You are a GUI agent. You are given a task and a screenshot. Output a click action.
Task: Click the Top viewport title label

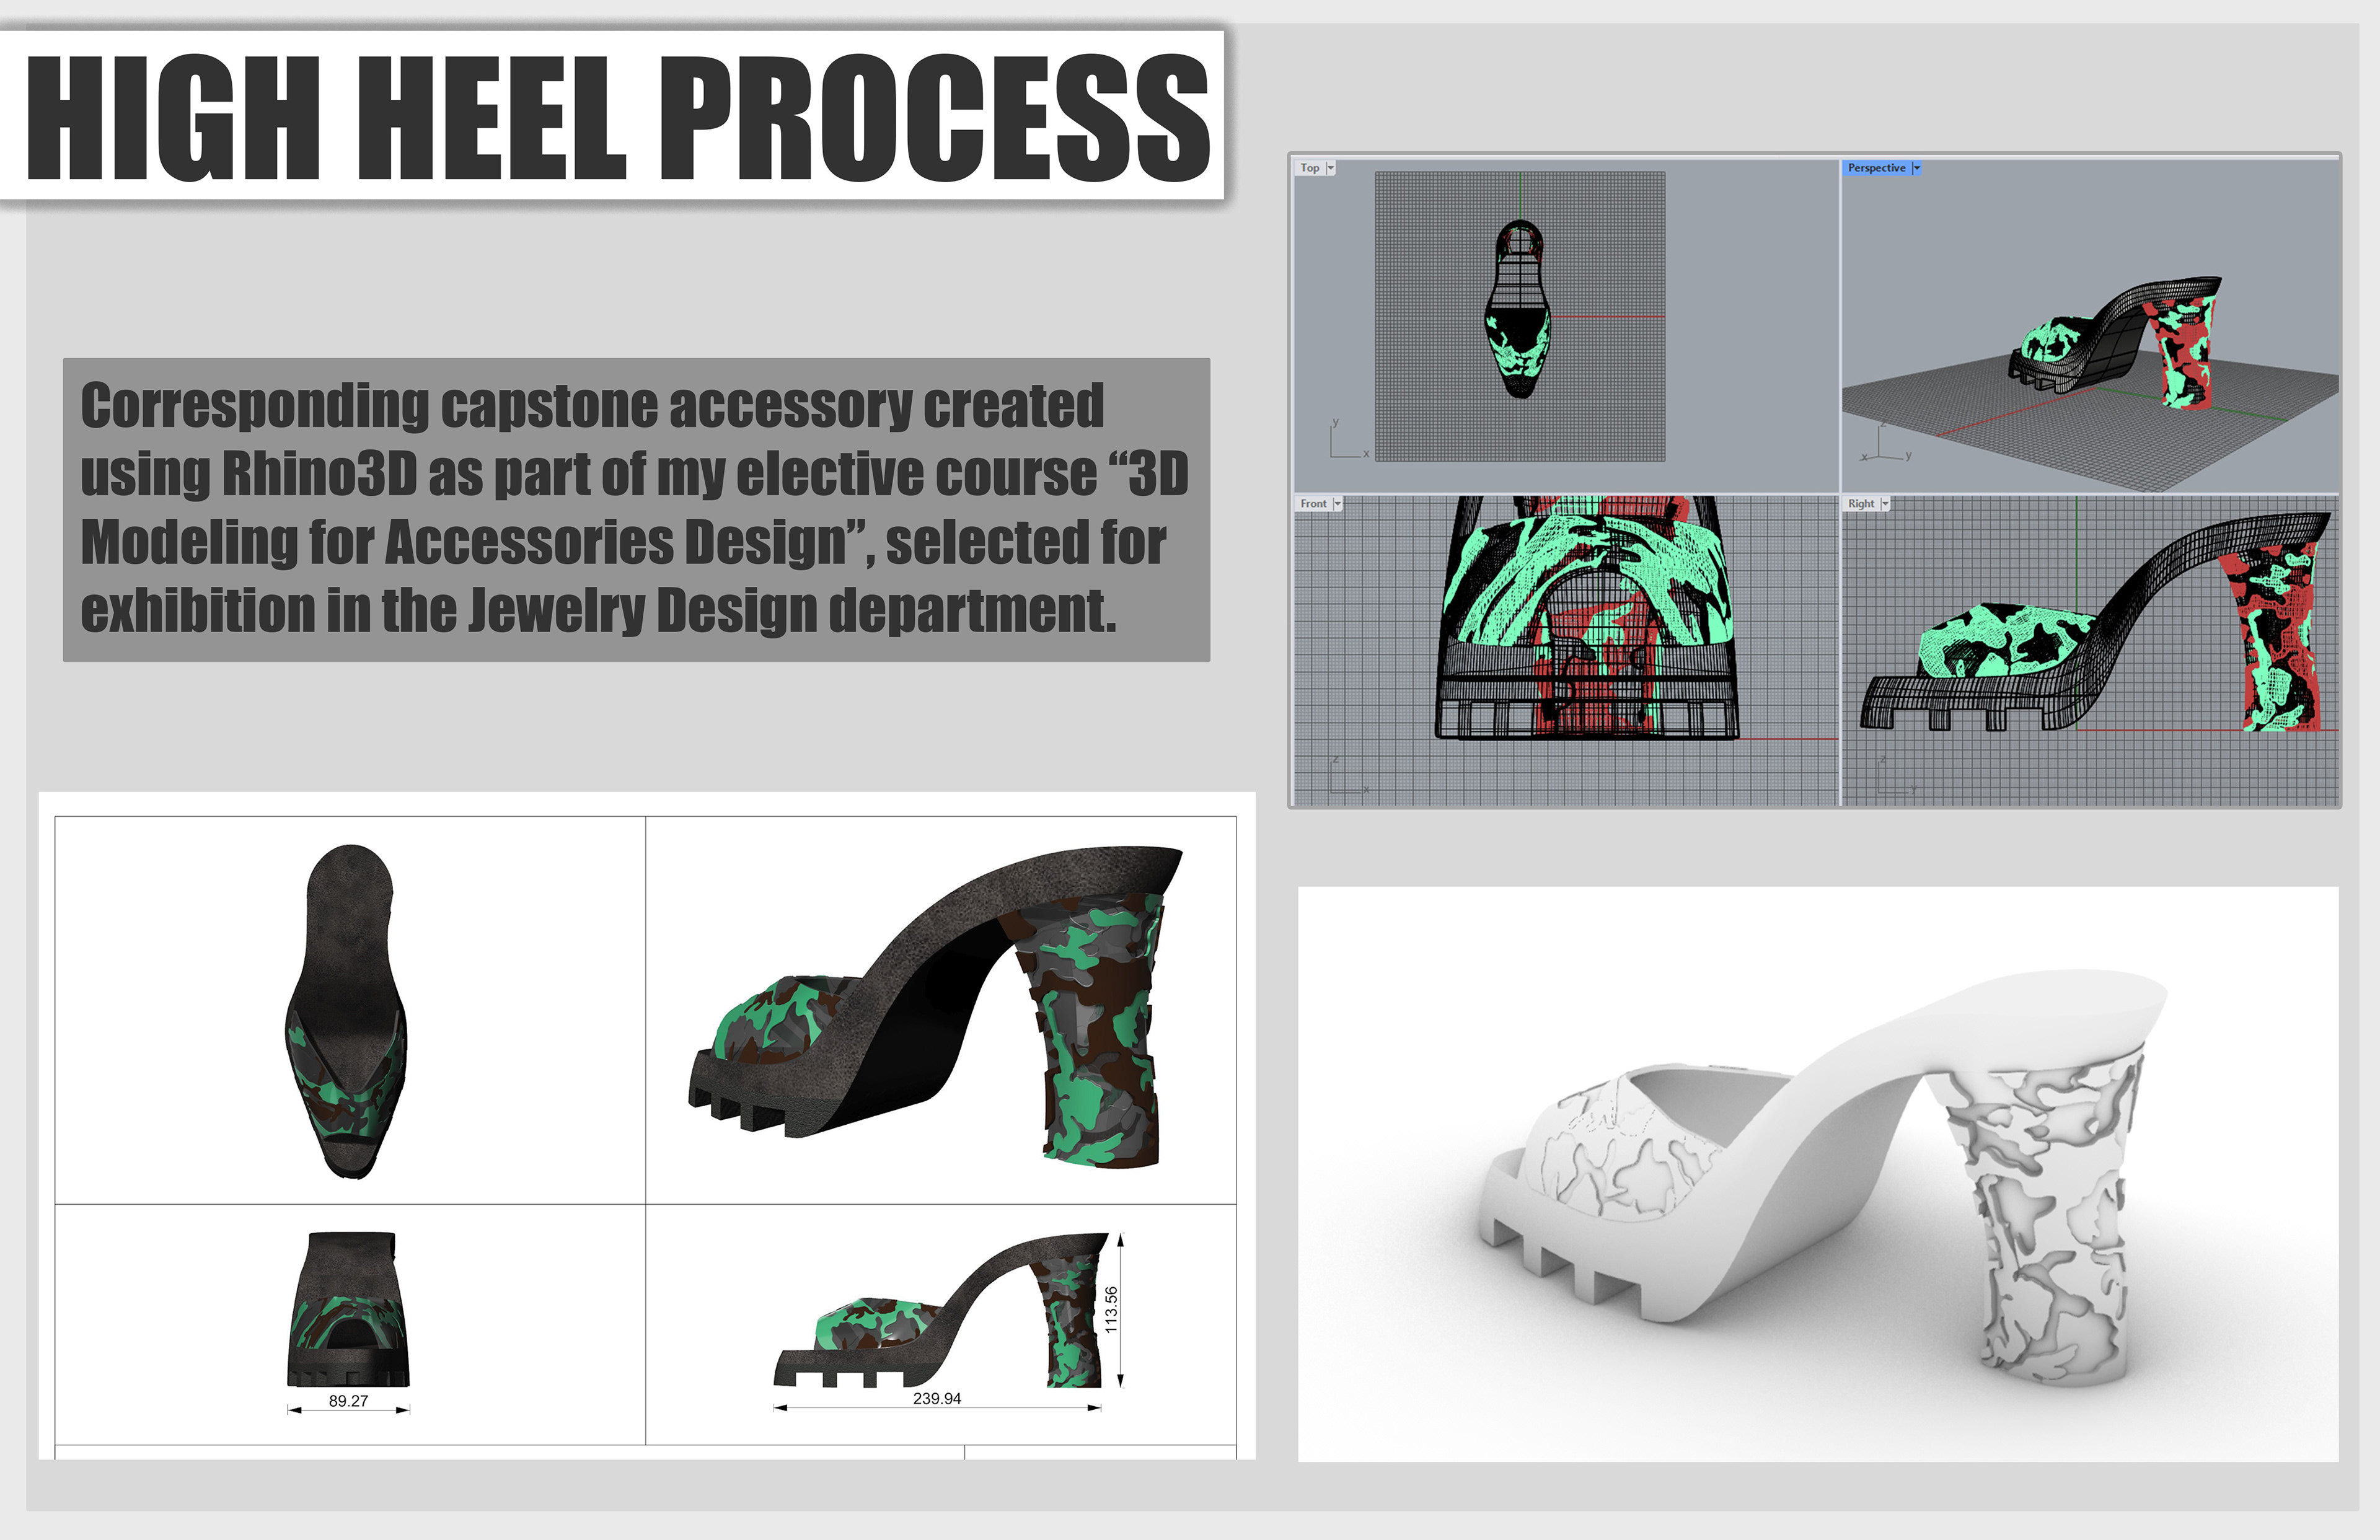click(x=1310, y=168)
